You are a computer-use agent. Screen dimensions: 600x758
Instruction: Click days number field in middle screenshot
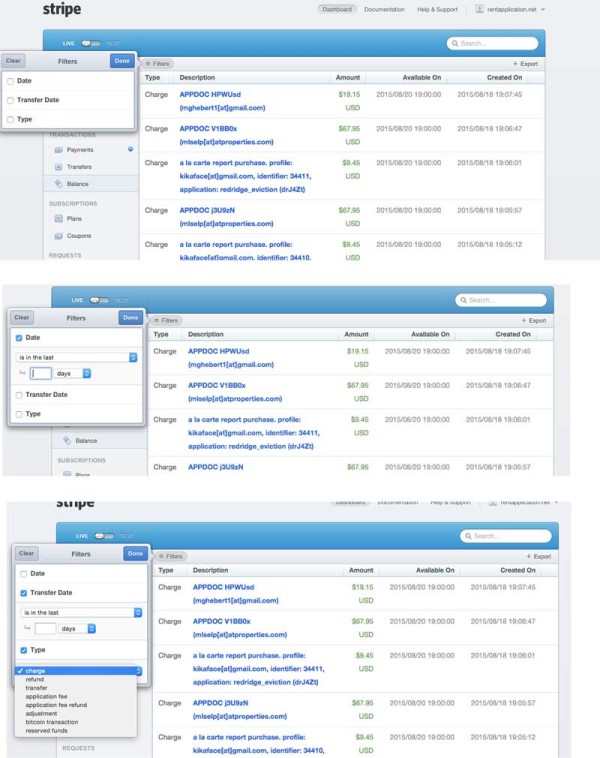coord(41,373)
